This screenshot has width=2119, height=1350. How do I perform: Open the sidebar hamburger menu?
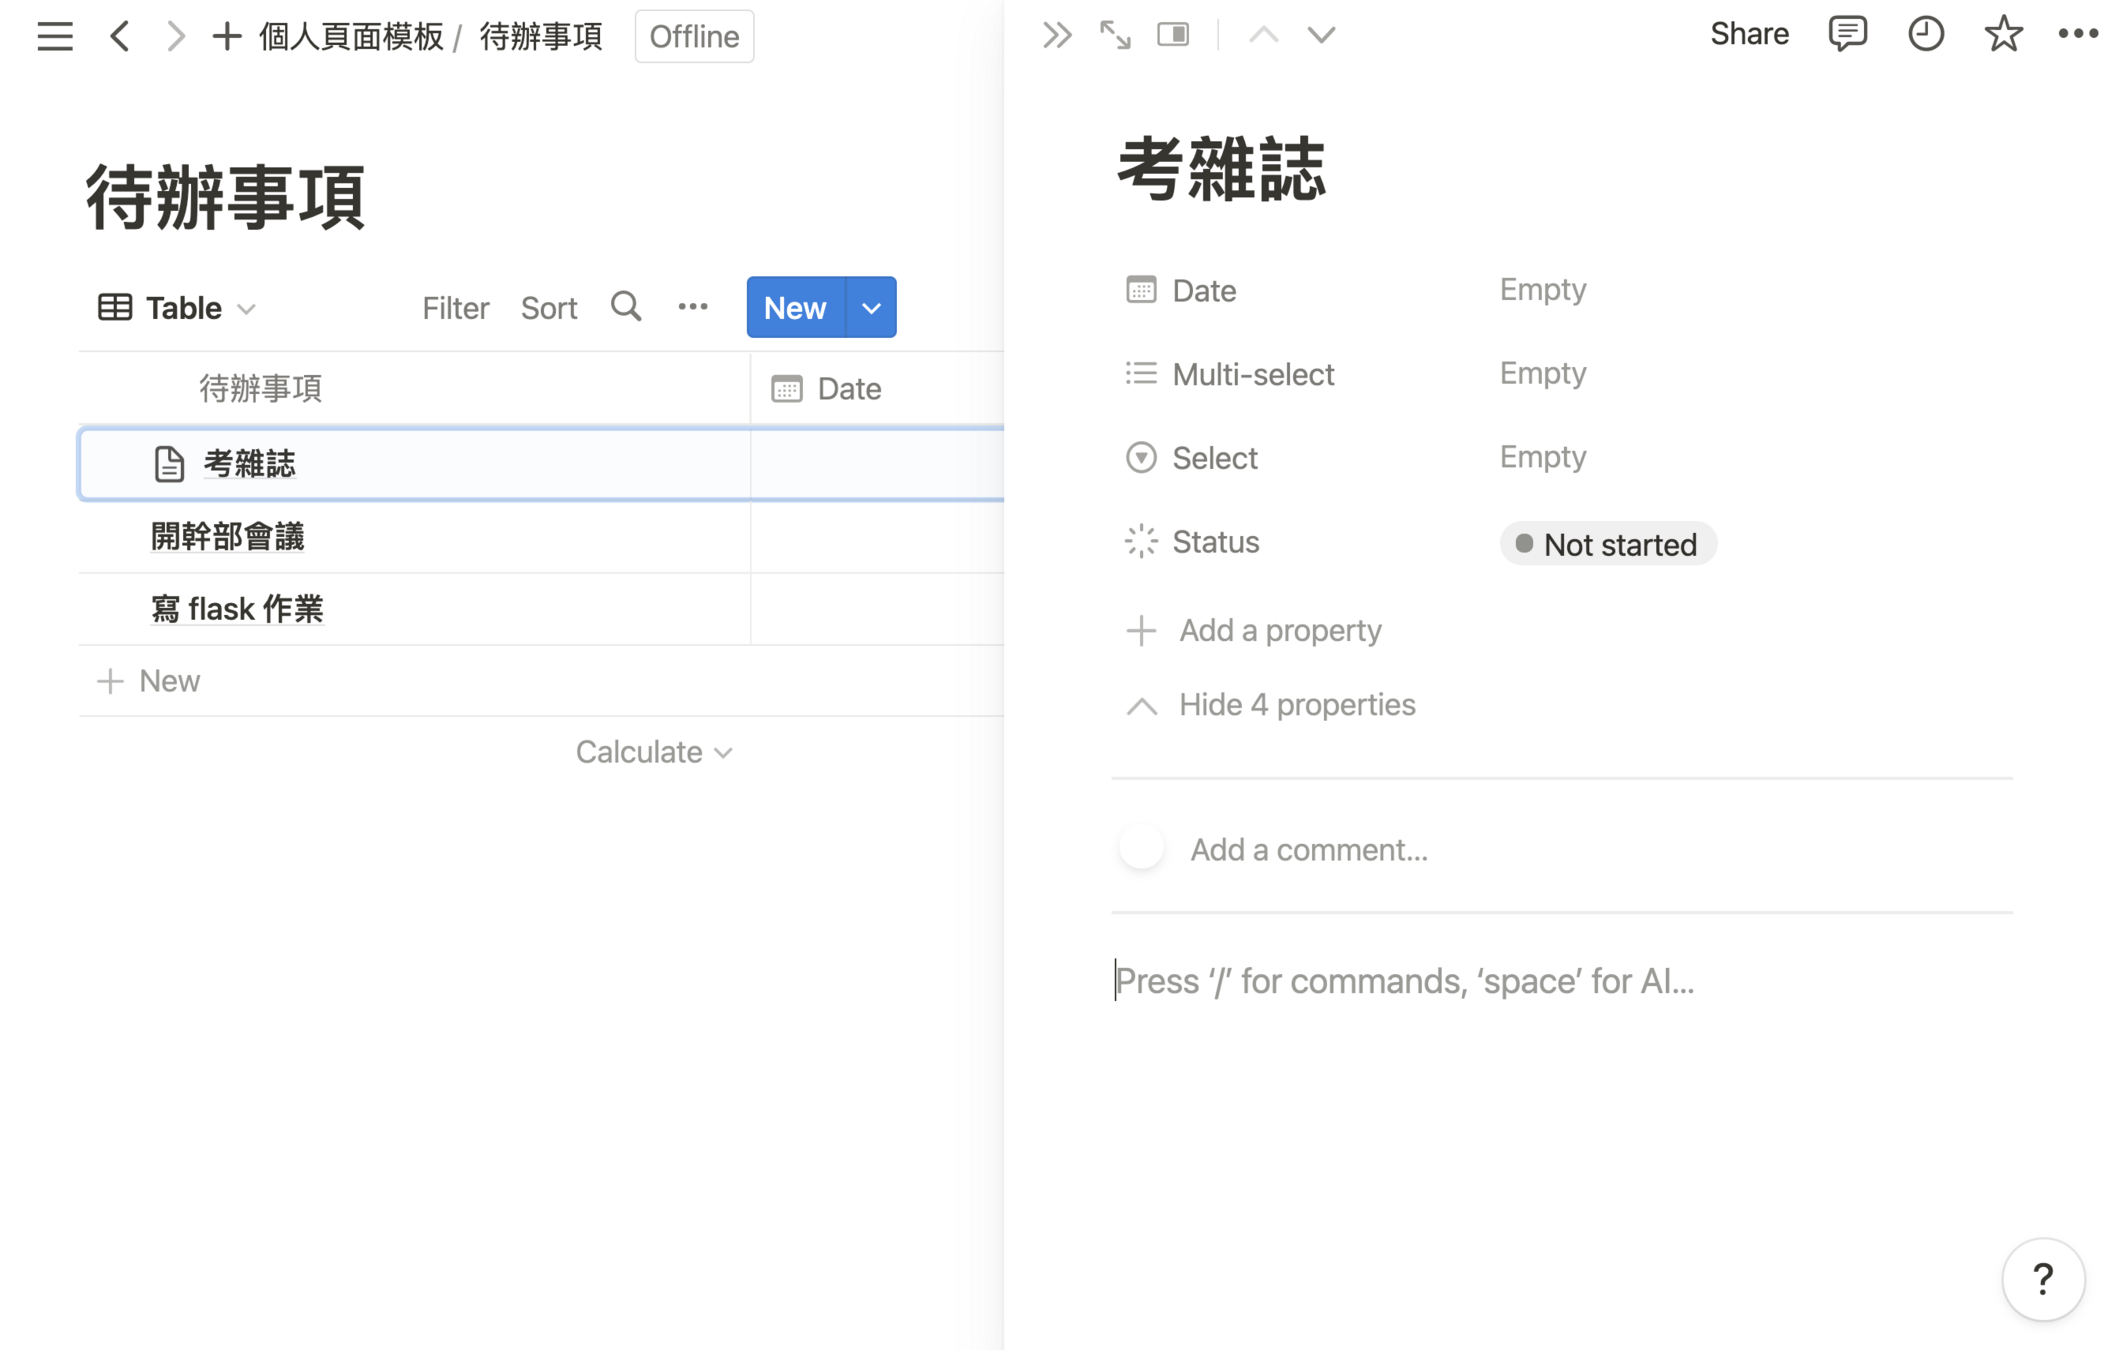[54, 37]
